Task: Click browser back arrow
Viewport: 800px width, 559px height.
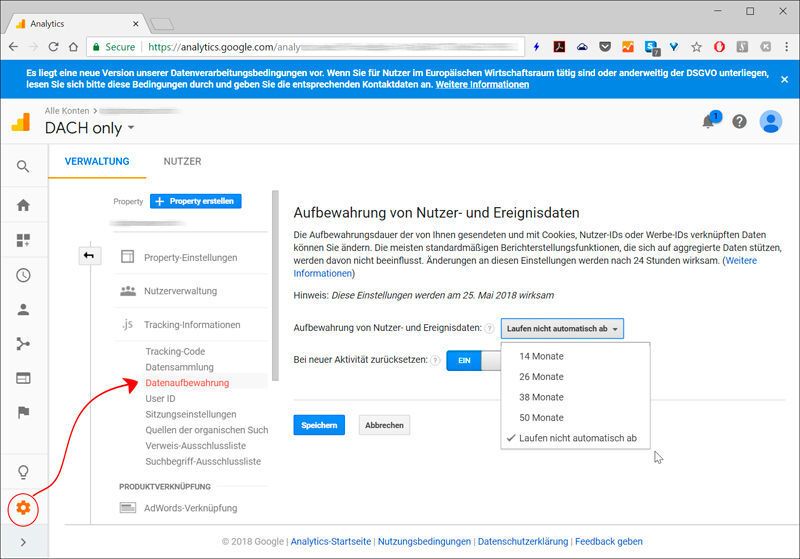Action: 13,47
